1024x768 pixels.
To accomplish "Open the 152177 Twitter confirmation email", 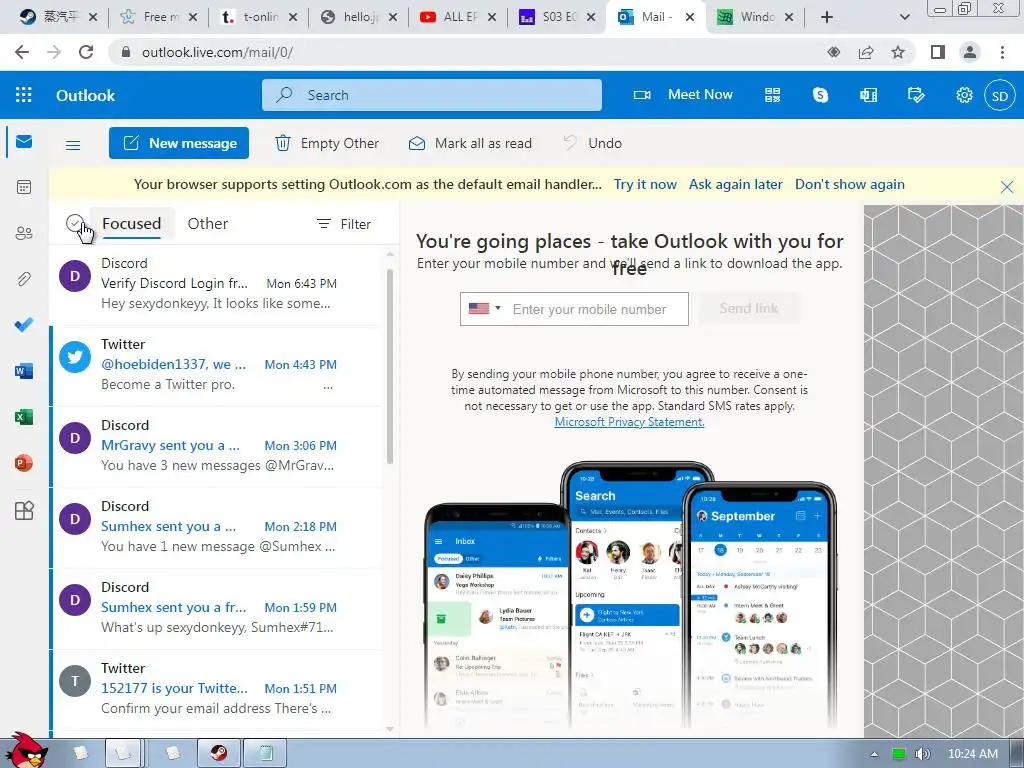I will 216,689.
